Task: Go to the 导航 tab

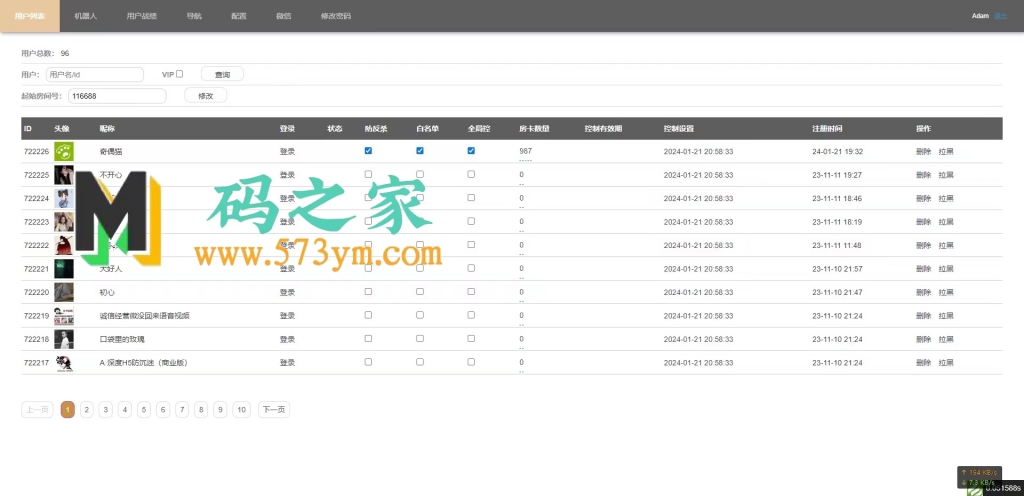Action: (194, 16)
